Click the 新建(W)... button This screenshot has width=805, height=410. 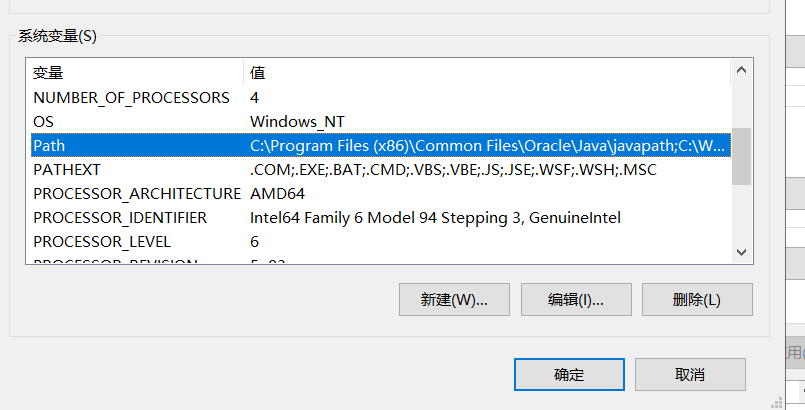tap(454, 300)
